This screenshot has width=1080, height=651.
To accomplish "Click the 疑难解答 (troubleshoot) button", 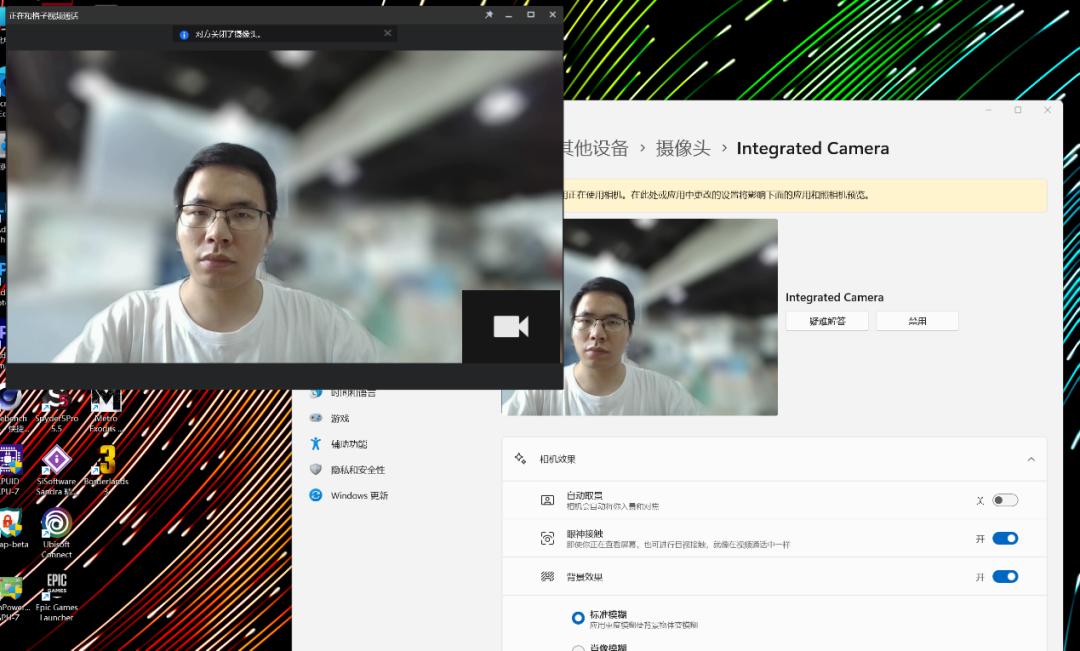I will click(x=826, y=320).
